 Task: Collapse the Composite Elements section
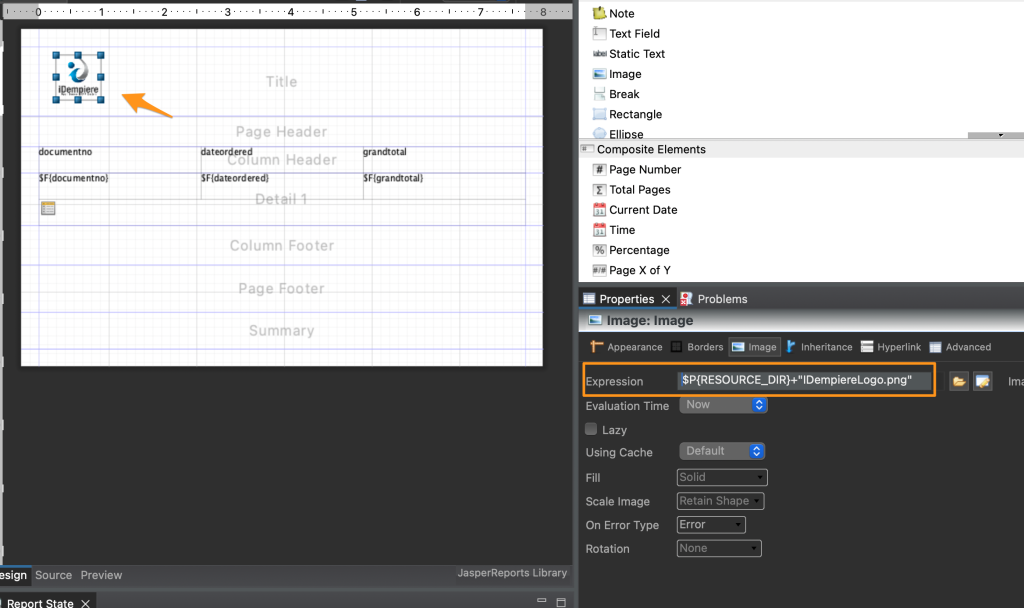[x=587, y=149]
